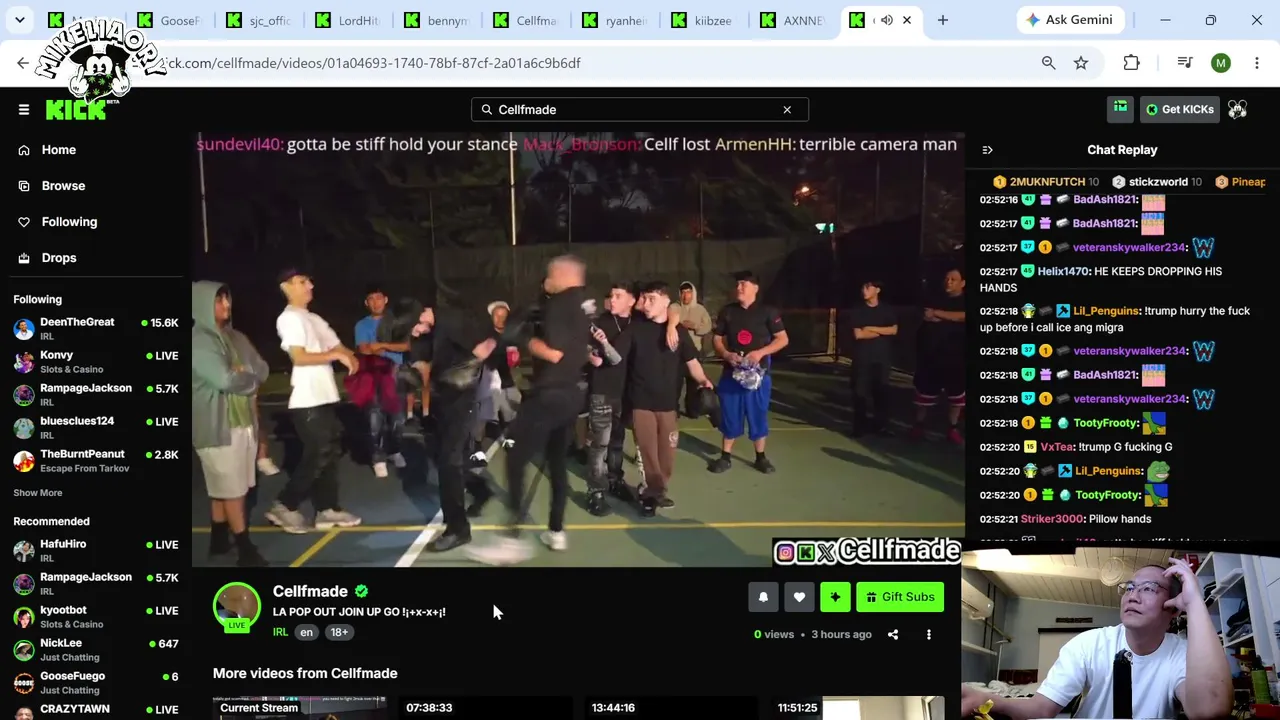
Task: Open the Chrome profile avatar M
Action: point(1220,63)
